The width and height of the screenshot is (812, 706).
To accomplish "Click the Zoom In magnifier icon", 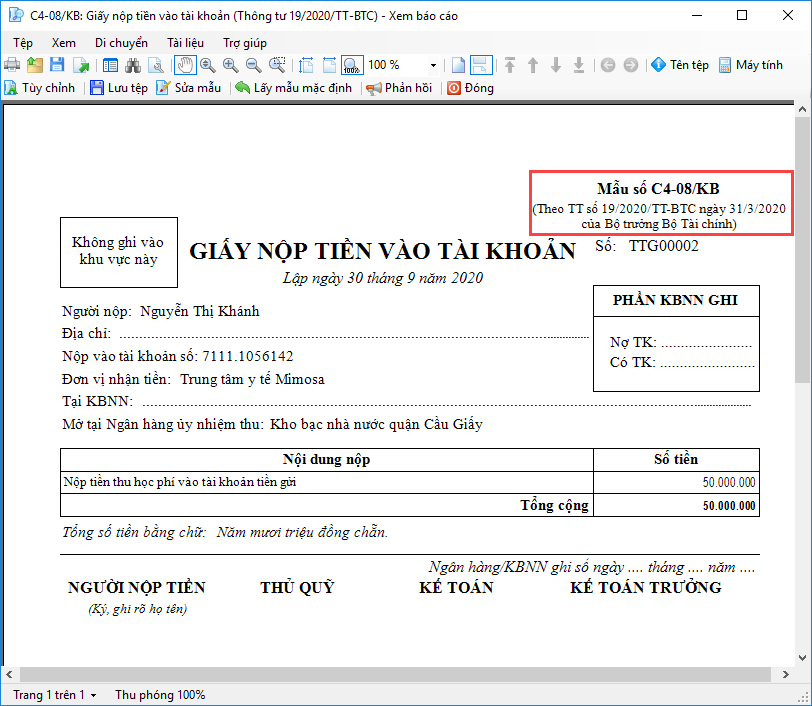I will (x=231, y=65).
